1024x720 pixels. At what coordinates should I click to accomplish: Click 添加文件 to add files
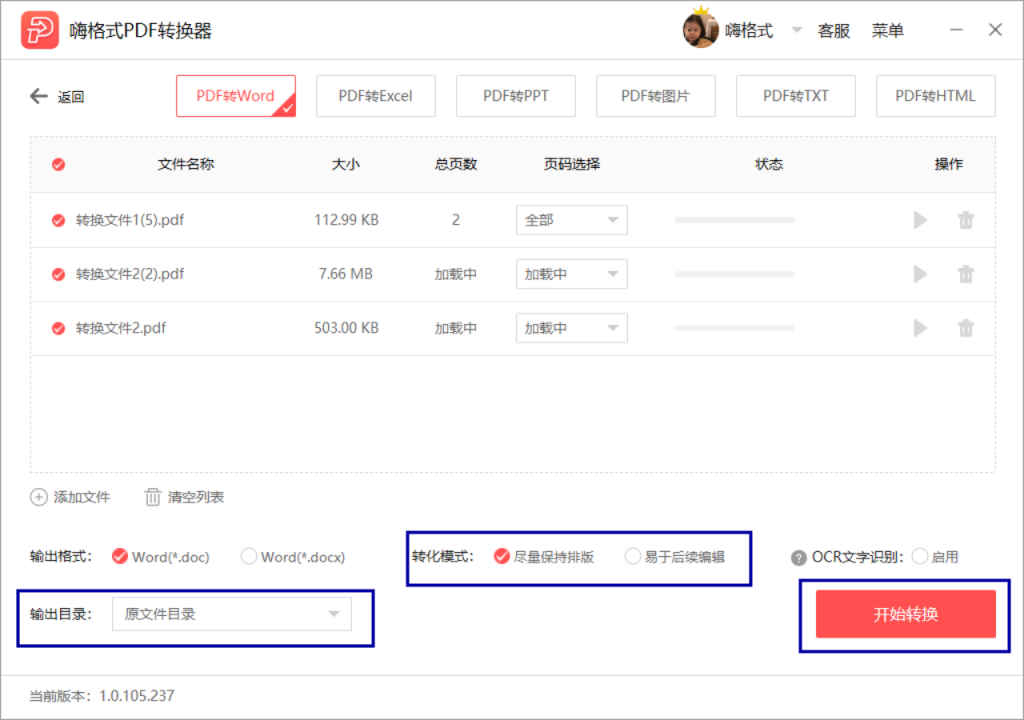[82, 497]
